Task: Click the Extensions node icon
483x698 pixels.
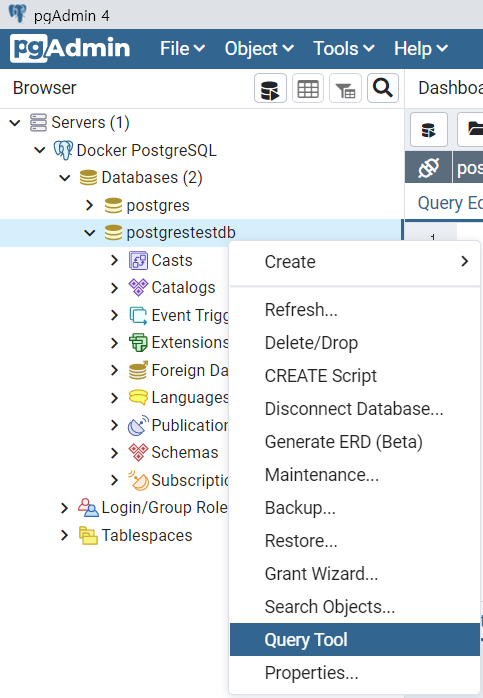Action: [138, 343]
